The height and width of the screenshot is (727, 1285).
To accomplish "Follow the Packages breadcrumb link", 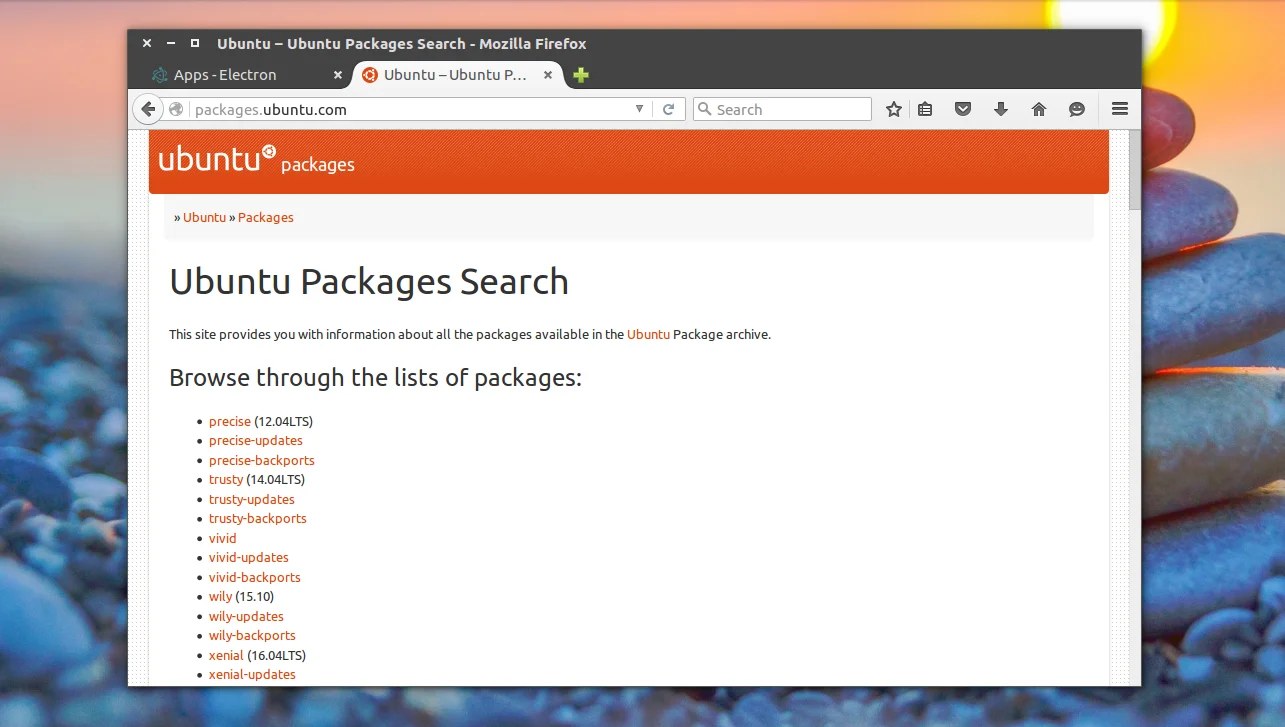I will point(266,217).
